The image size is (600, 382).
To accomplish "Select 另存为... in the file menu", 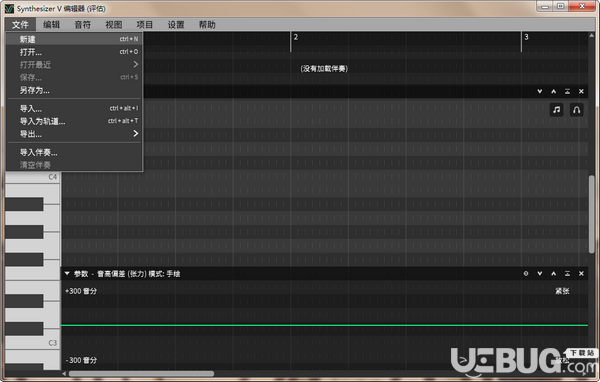I will point(74,90).
